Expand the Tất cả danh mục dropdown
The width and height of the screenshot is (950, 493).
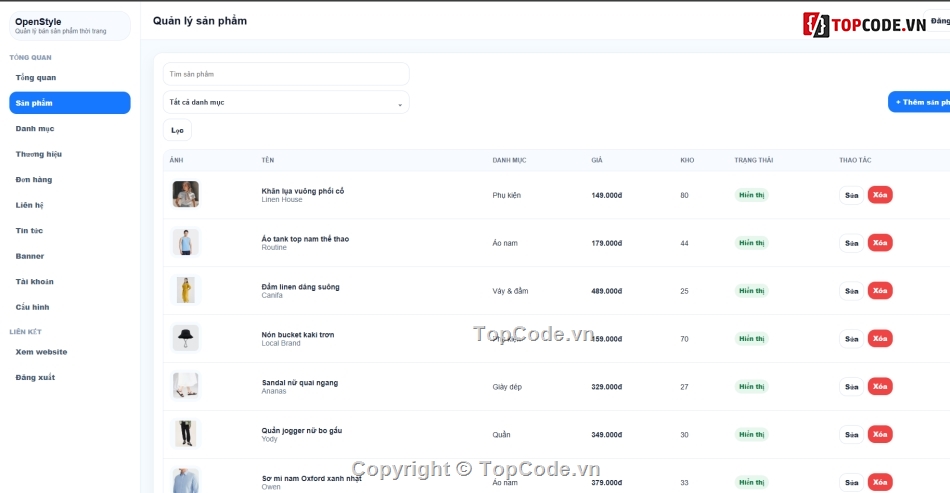pyautogui.click(x=286, y=102)
